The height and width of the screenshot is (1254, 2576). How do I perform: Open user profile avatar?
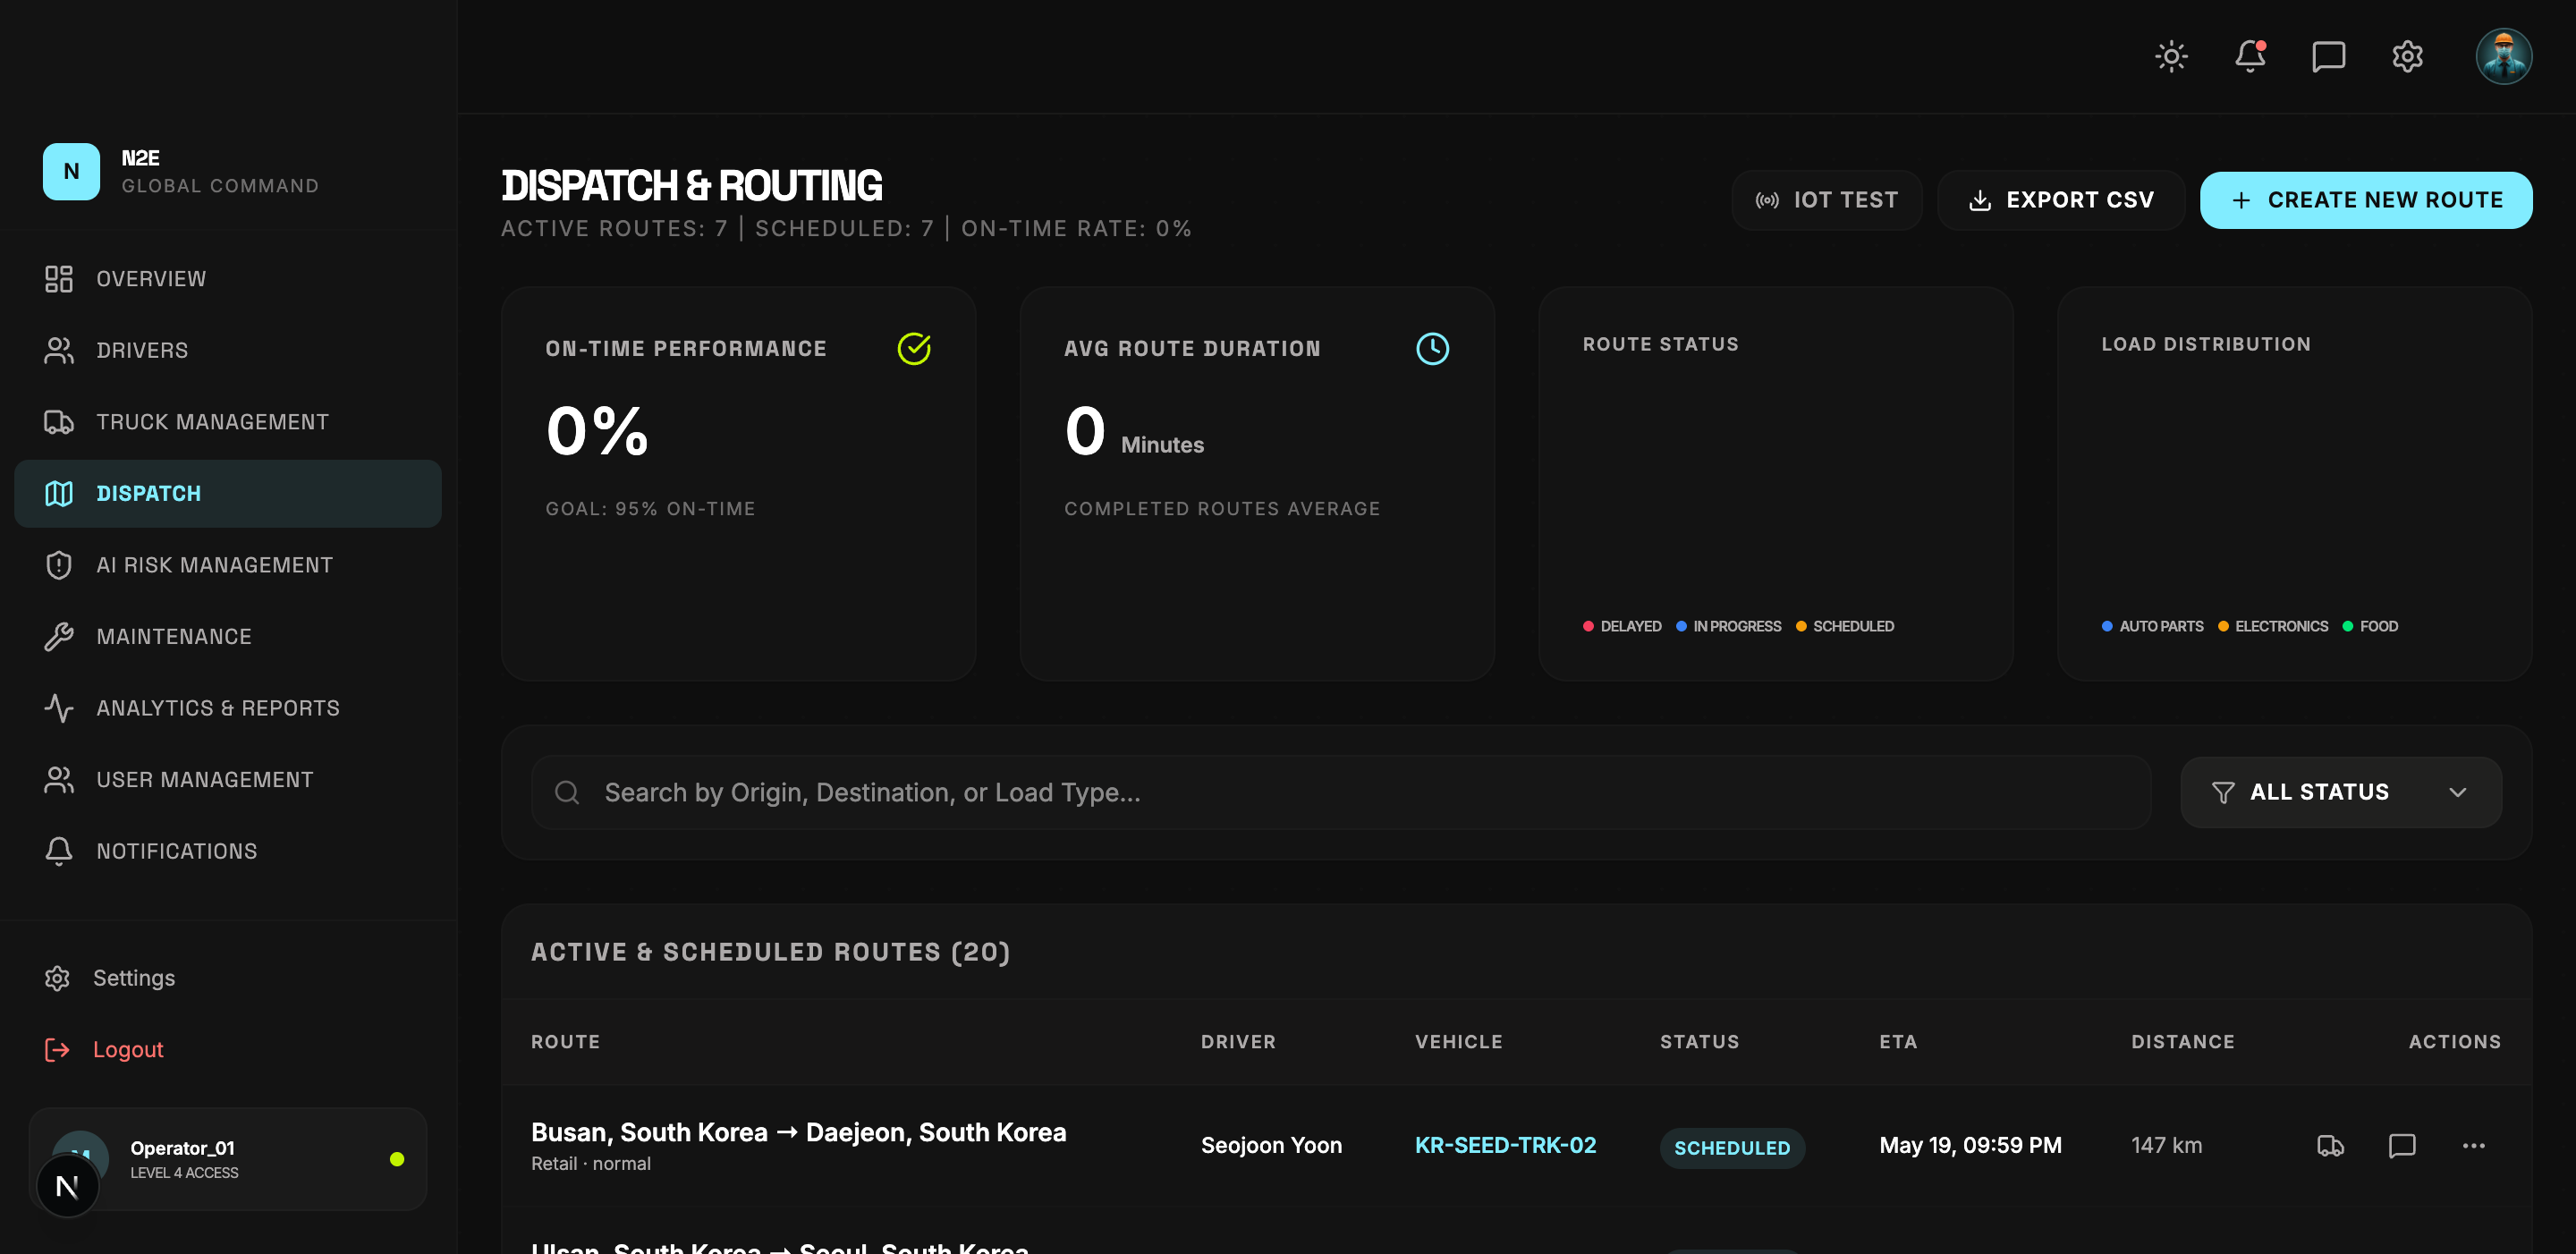click(x=2503, y=57)
